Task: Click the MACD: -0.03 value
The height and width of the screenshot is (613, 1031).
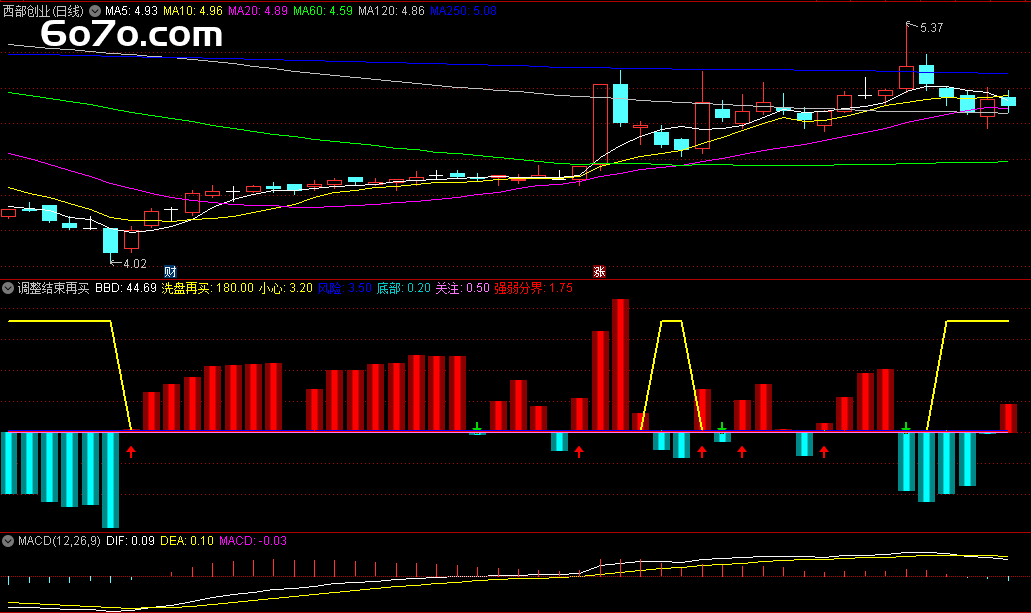Action: point(253,541)
